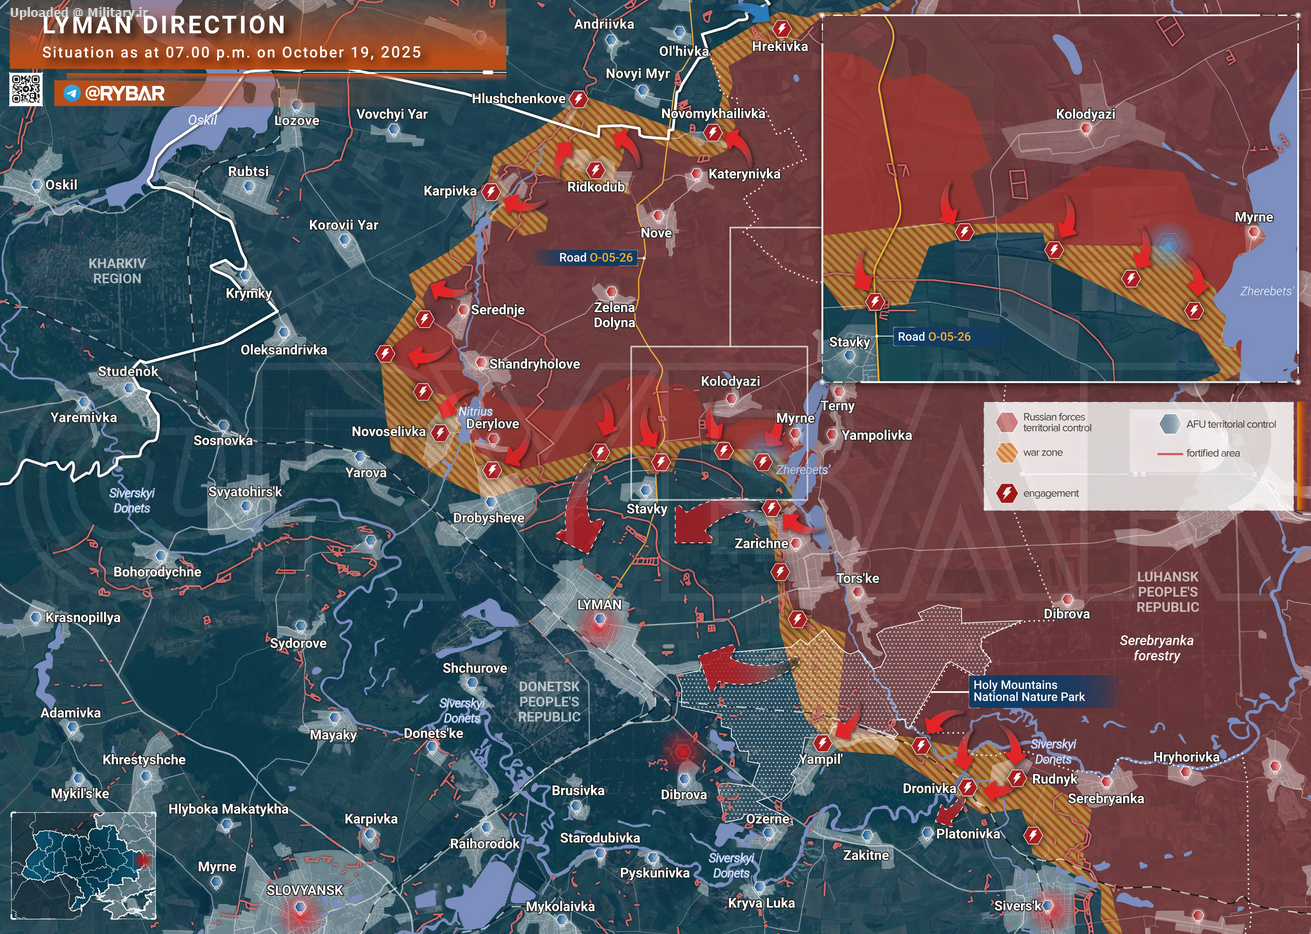The width and height of the screenshot is (1311, 934).
Task: Click the Russian forces territorial control swatch
Action: [x=1005, y=422]
